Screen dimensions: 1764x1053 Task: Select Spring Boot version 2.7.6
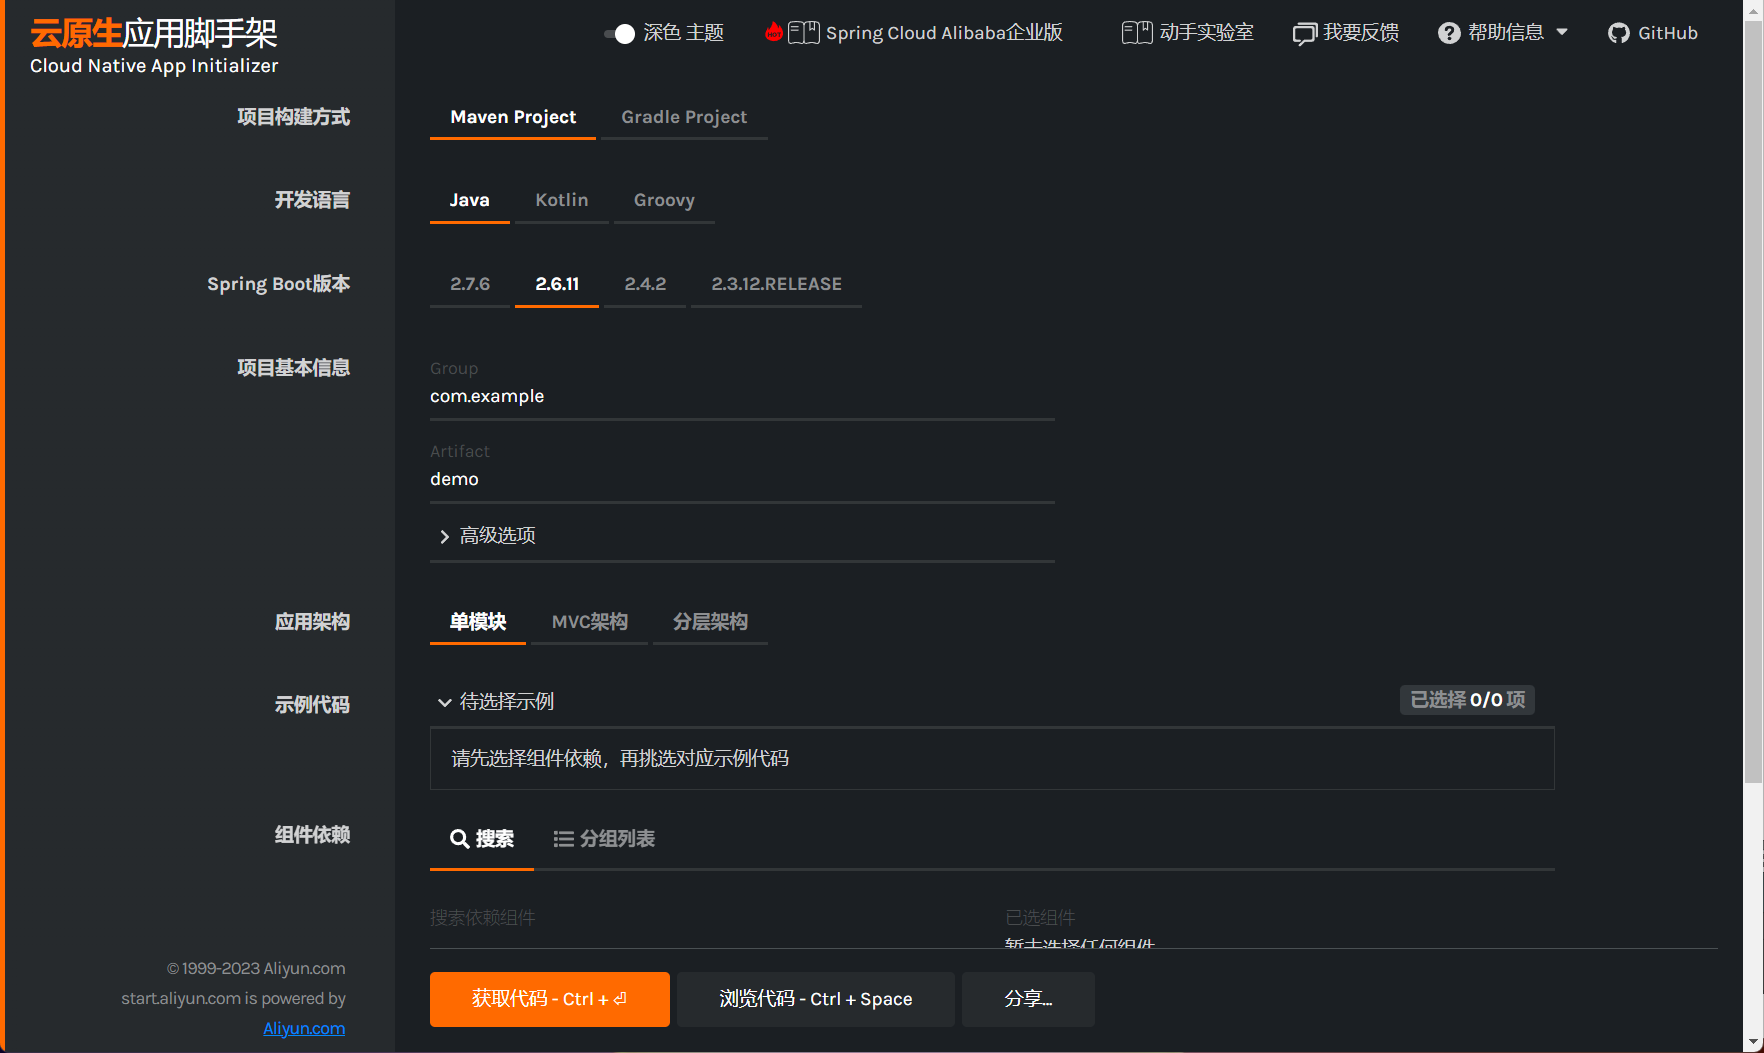coord(469,284)
